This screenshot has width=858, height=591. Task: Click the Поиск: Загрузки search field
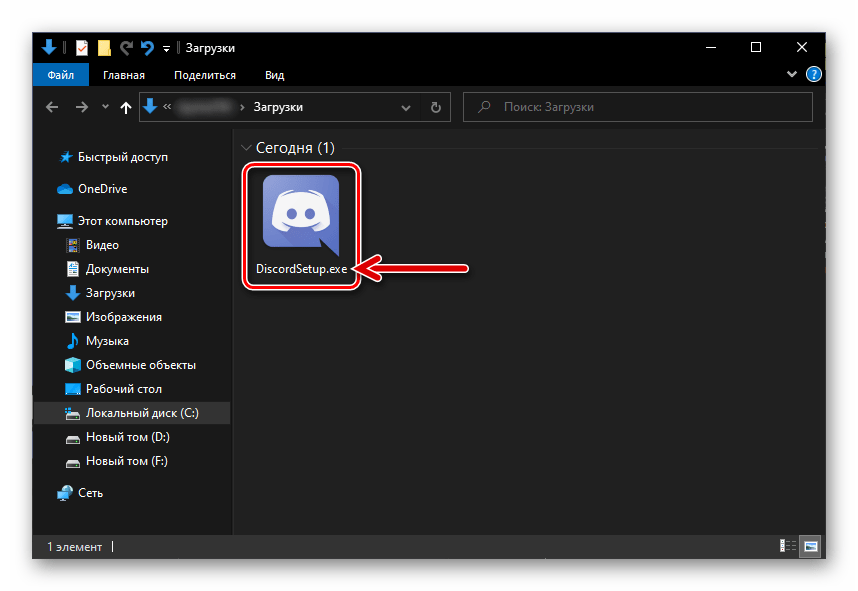[x=638, y=107]
